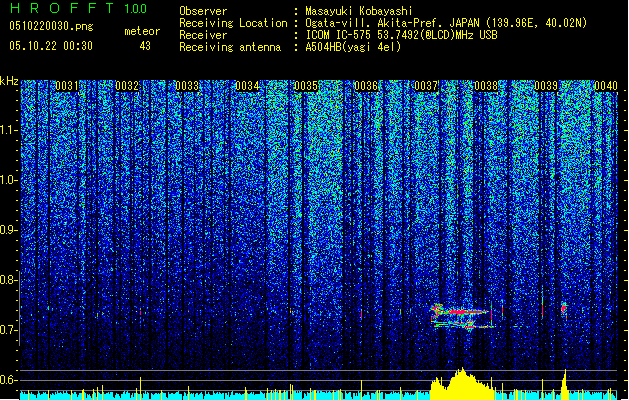Click time marker 0039
The image size is (629, 400).
[546, 86]
